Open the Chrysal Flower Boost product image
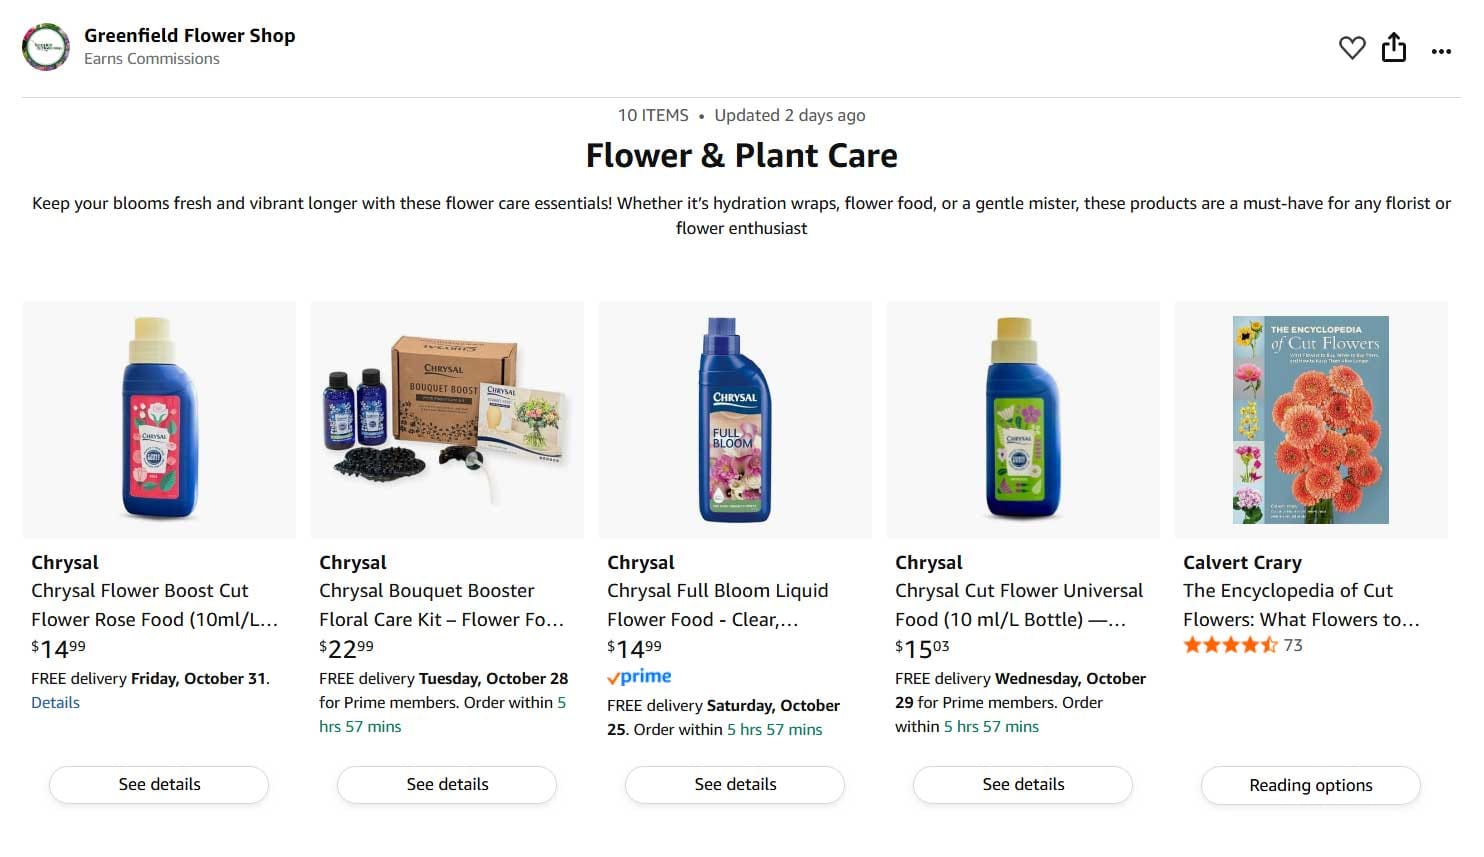 click(x=158, y=419)
